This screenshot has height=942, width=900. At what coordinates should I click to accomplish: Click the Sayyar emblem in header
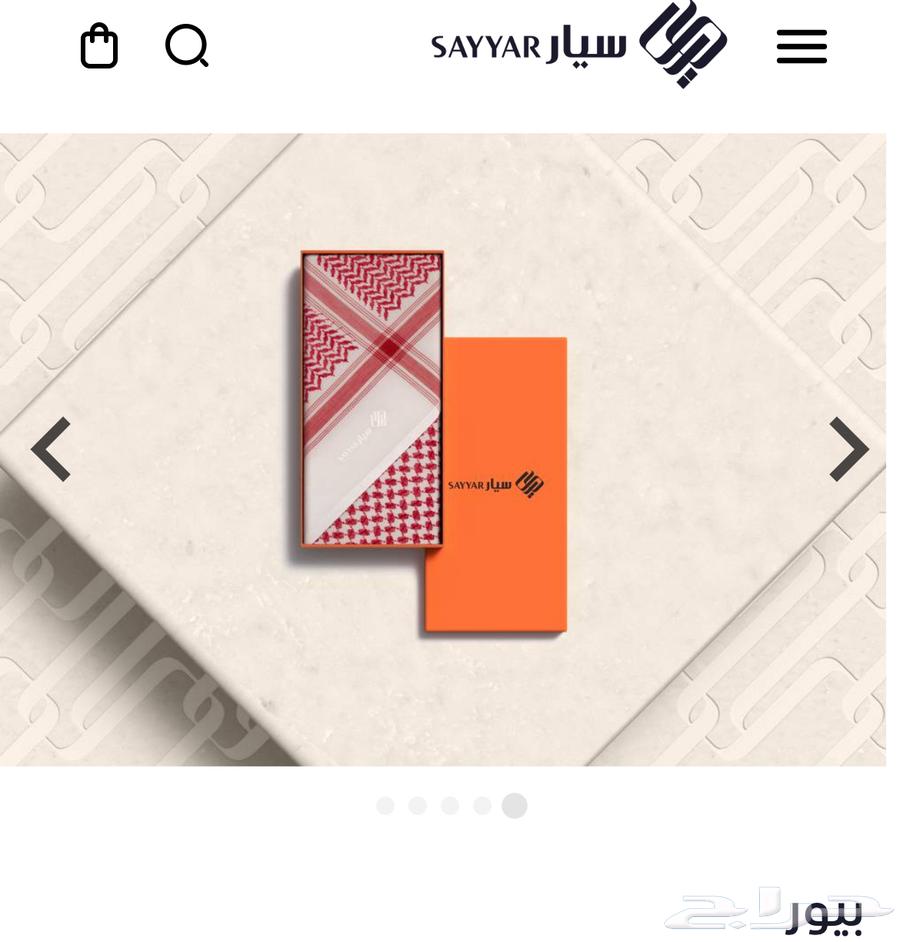tap(683, 44)
